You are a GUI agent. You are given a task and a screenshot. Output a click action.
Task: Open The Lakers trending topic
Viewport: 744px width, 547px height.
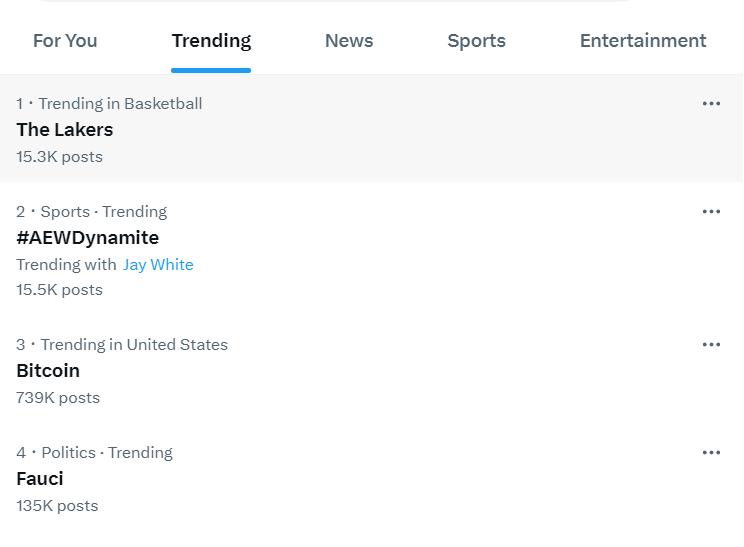coord(65,130)
